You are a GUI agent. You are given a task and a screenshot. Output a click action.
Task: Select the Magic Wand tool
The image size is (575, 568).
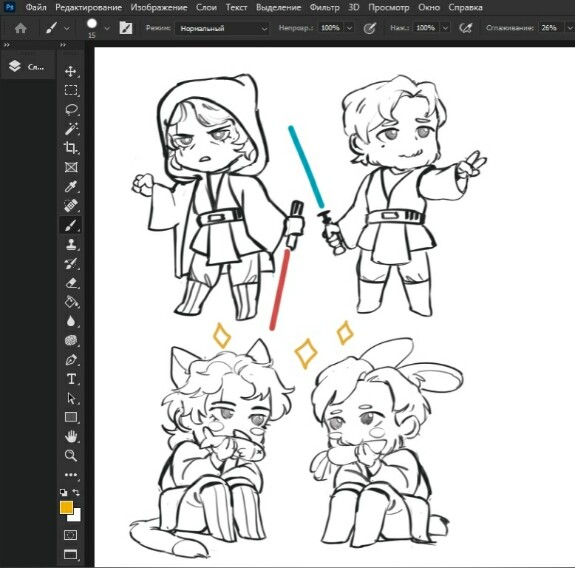(x=71, y=129)
